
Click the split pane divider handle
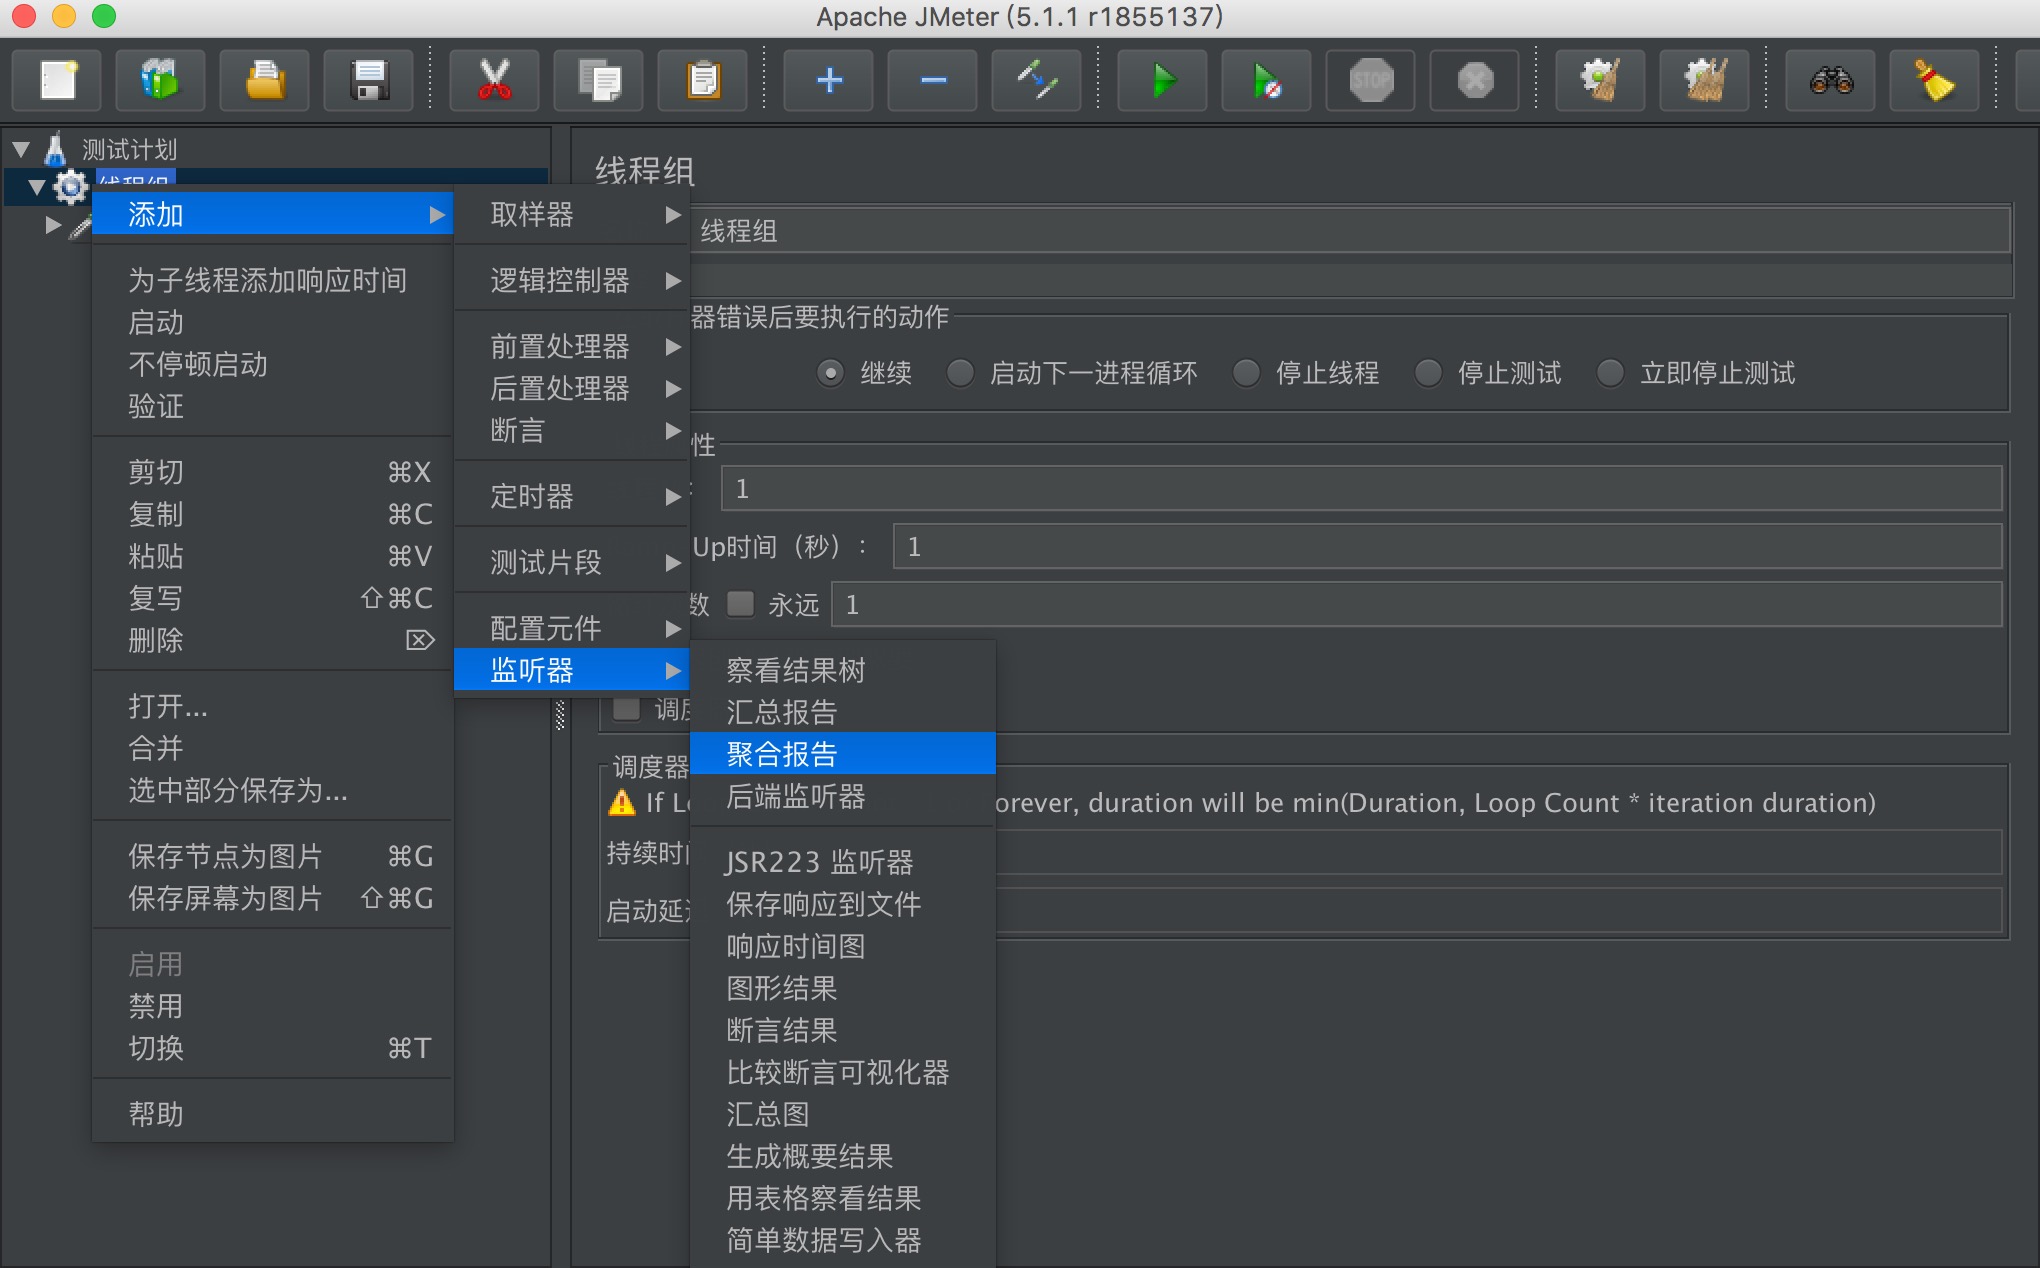pos(560,714)
